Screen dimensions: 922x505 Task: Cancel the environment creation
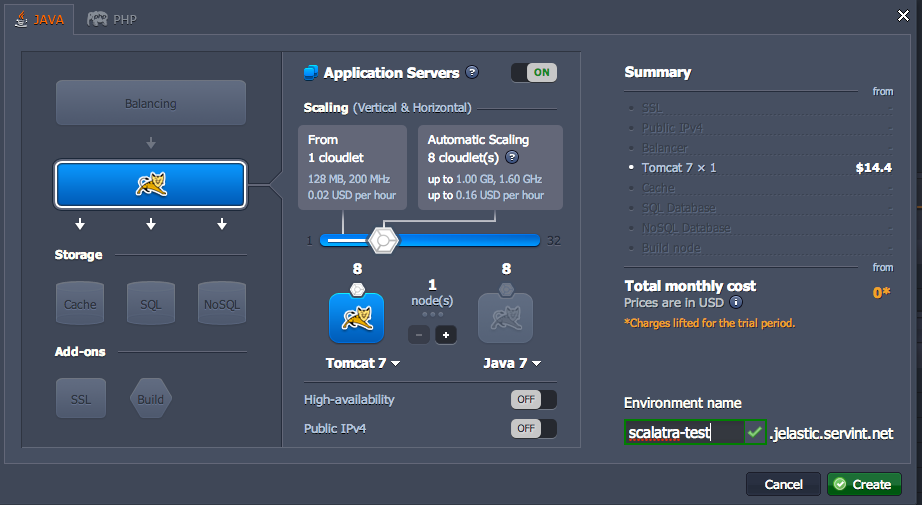pyautogui.click(x=783, y=484)
